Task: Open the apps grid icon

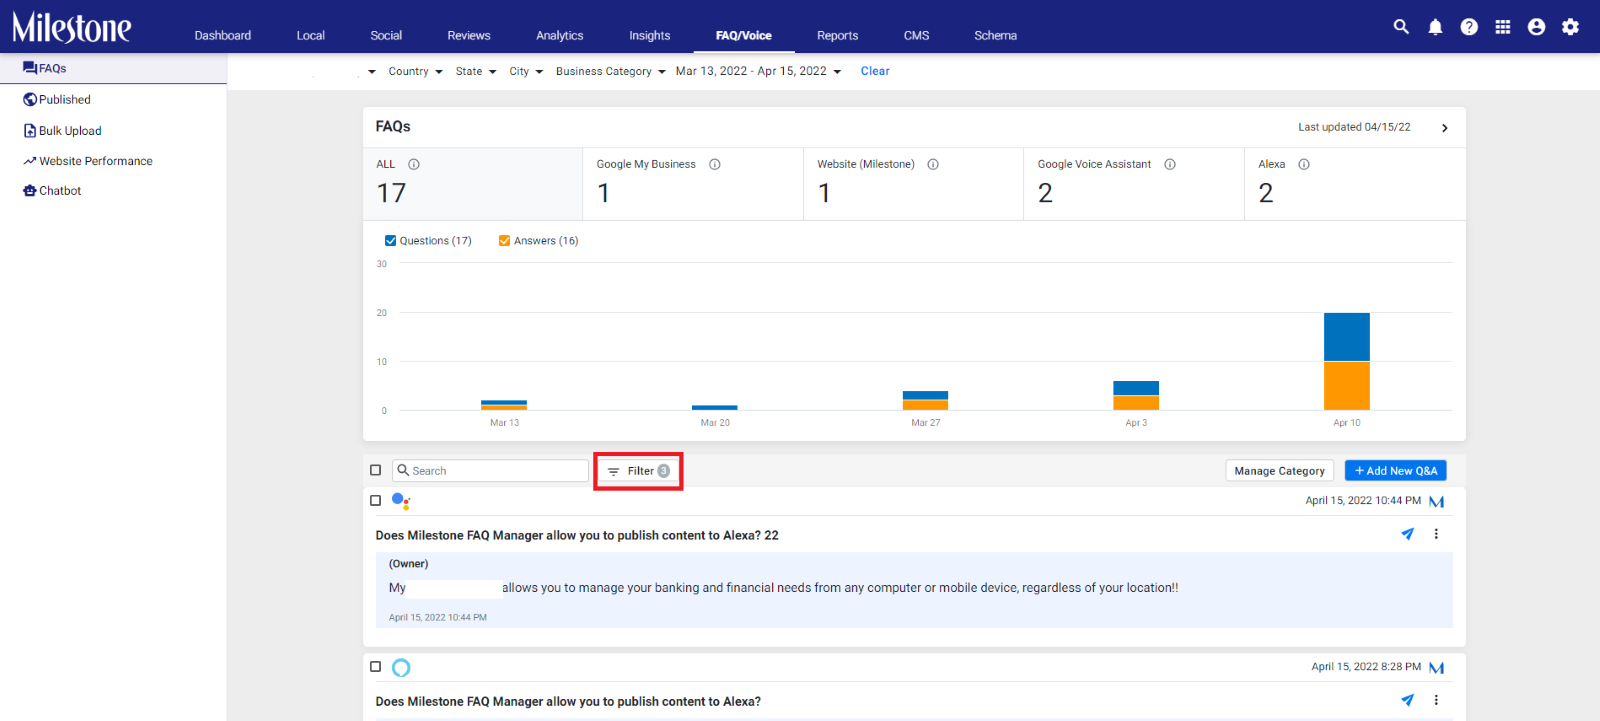Action: (x=1503, y=27)
